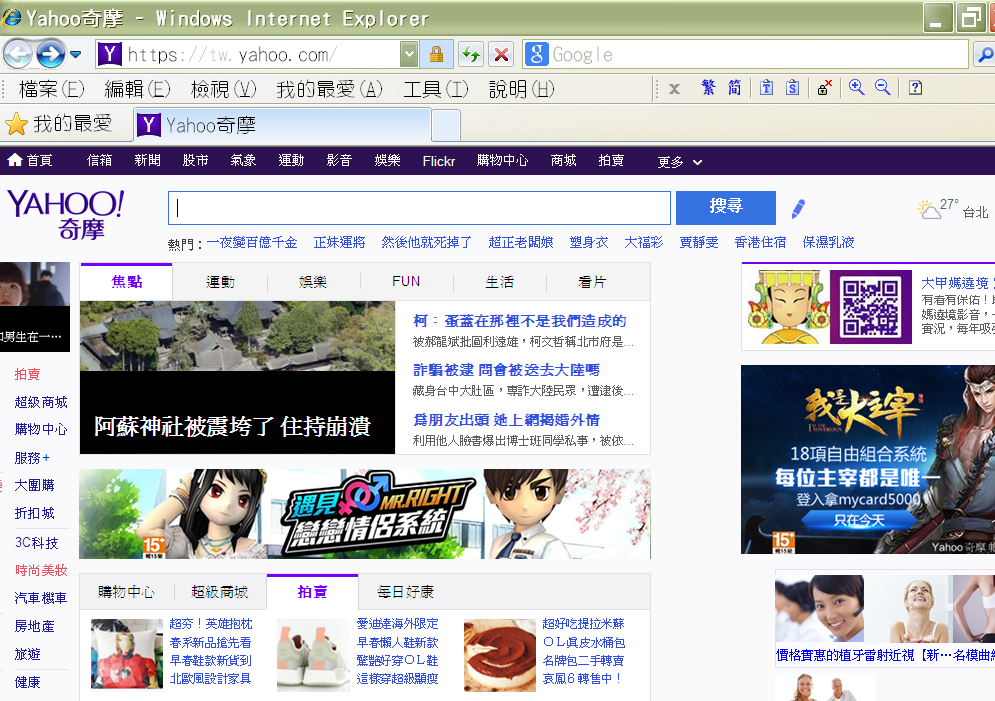Open the 工具(T) menu
995x701 pixels.
click(436, 89)
